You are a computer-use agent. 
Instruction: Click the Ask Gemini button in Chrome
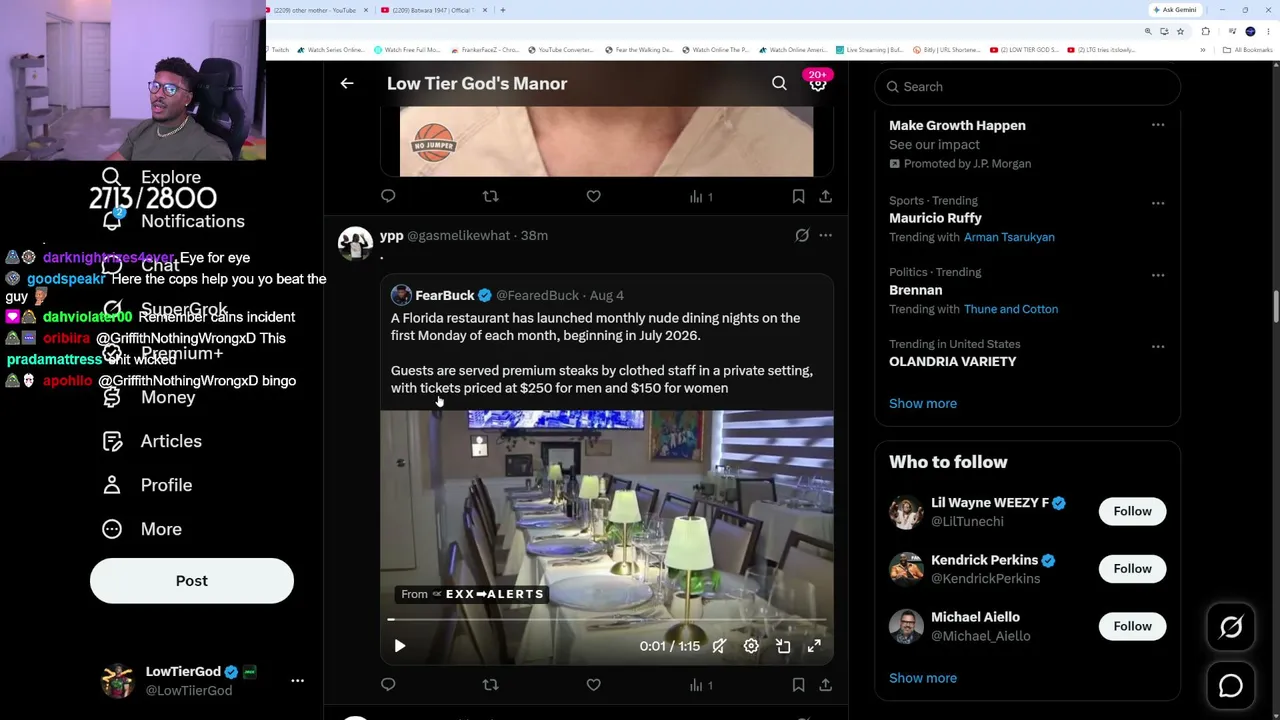pos(1175,10)
